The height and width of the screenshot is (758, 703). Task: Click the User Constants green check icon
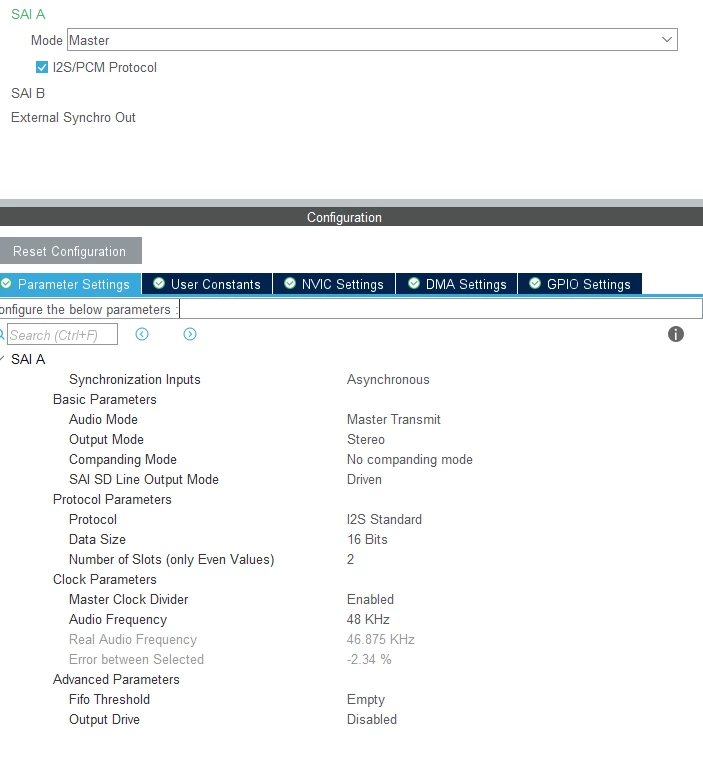[x=159, y=283]
